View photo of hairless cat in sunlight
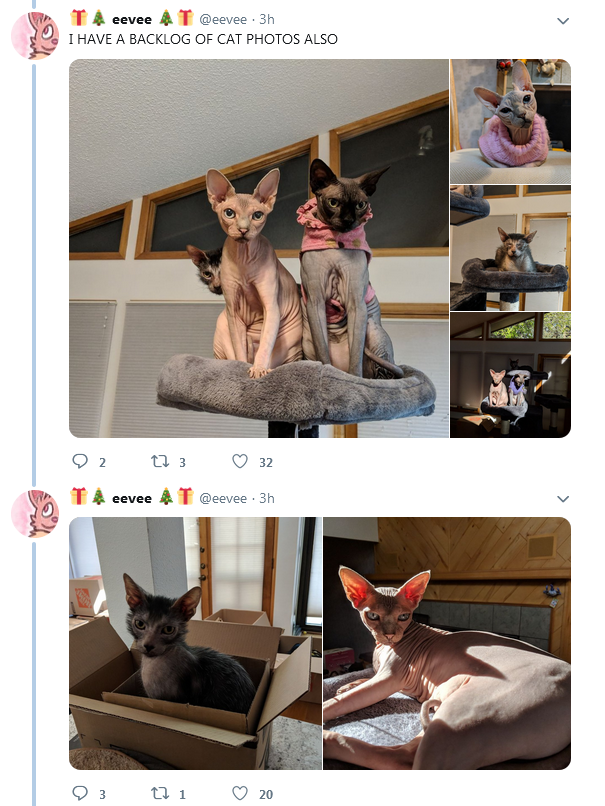This screenshot has height=806, width=605. click(447, 643)
